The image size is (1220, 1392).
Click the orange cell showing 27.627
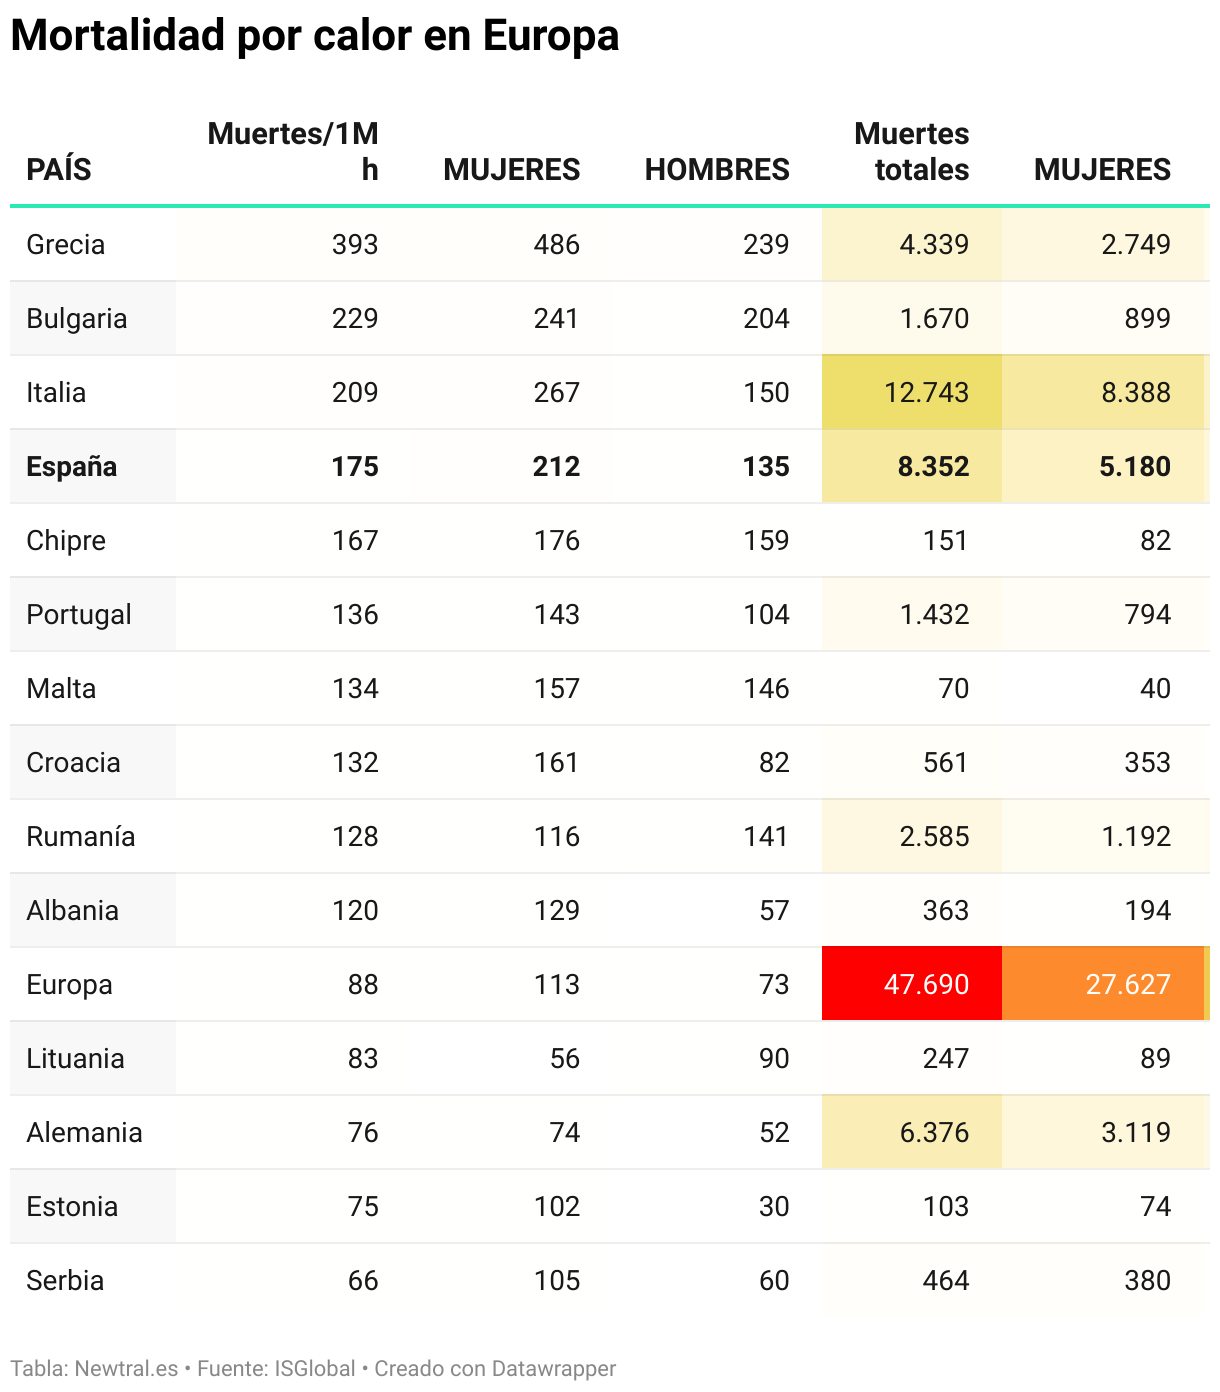click(x=1103, y=984)
